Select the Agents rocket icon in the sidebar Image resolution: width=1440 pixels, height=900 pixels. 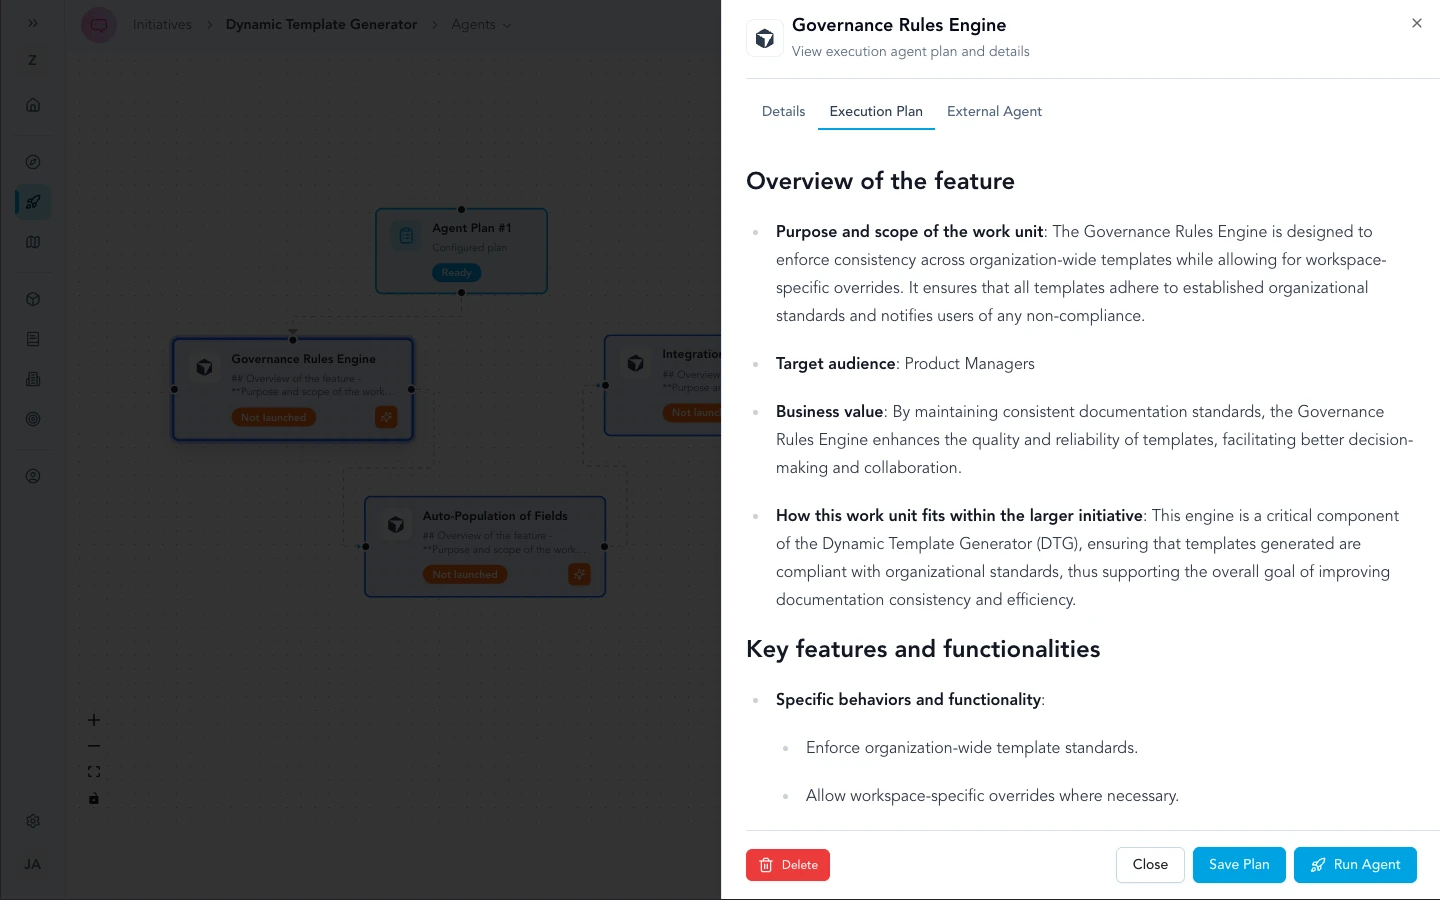click(x=33, y=202)
